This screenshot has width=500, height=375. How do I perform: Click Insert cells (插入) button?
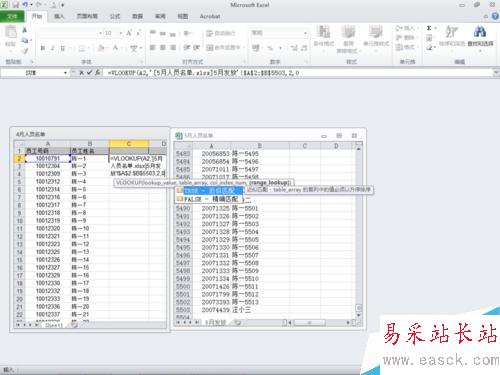pos(405,28)
